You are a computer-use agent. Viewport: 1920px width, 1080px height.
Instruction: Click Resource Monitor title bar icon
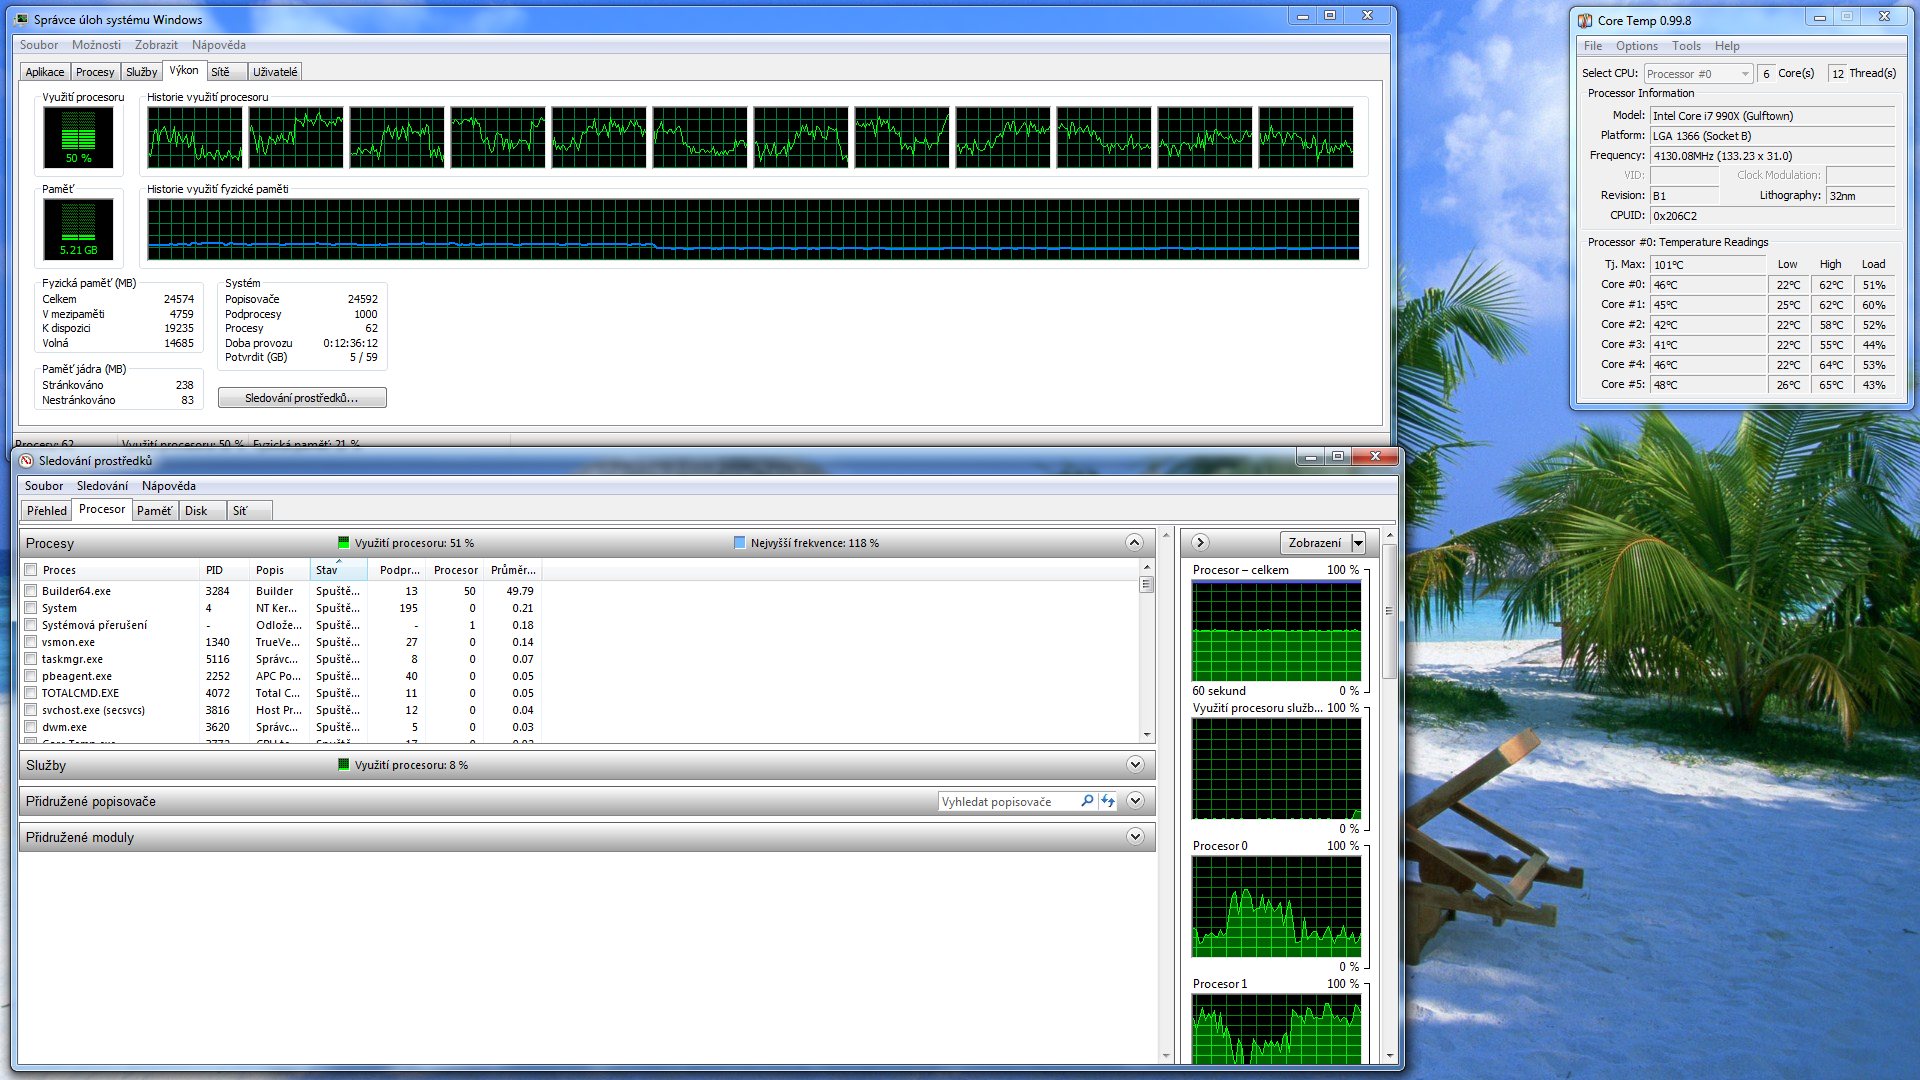coord(26,460)
